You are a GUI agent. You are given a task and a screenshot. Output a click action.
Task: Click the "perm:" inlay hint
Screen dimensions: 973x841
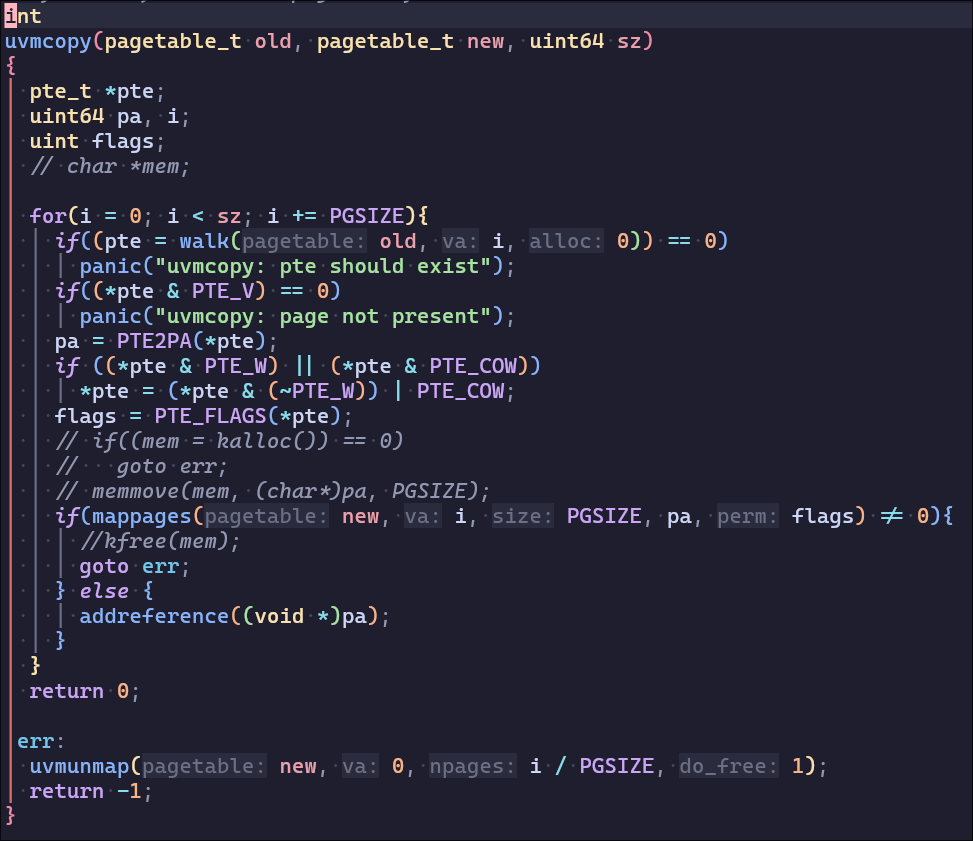pos(749,516)
